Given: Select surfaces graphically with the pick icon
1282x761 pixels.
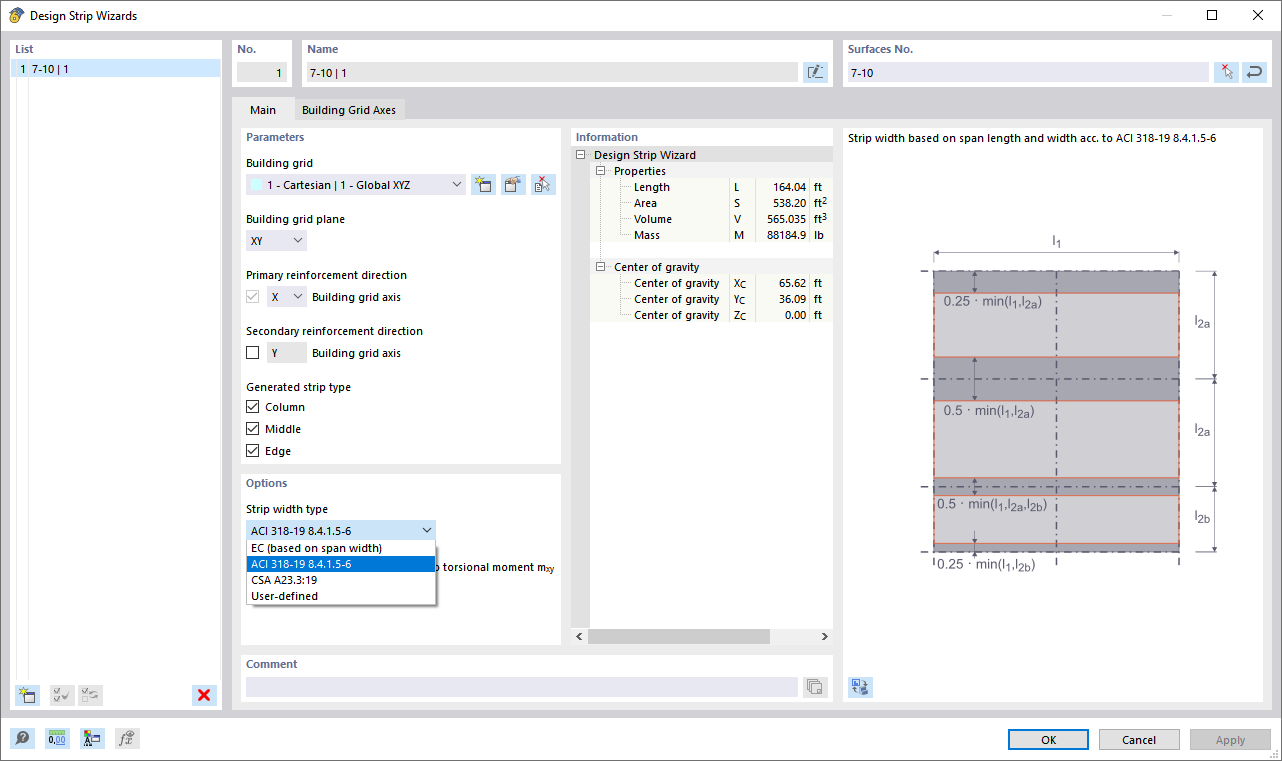Looking at the screenshot, I should [1226, 71].
